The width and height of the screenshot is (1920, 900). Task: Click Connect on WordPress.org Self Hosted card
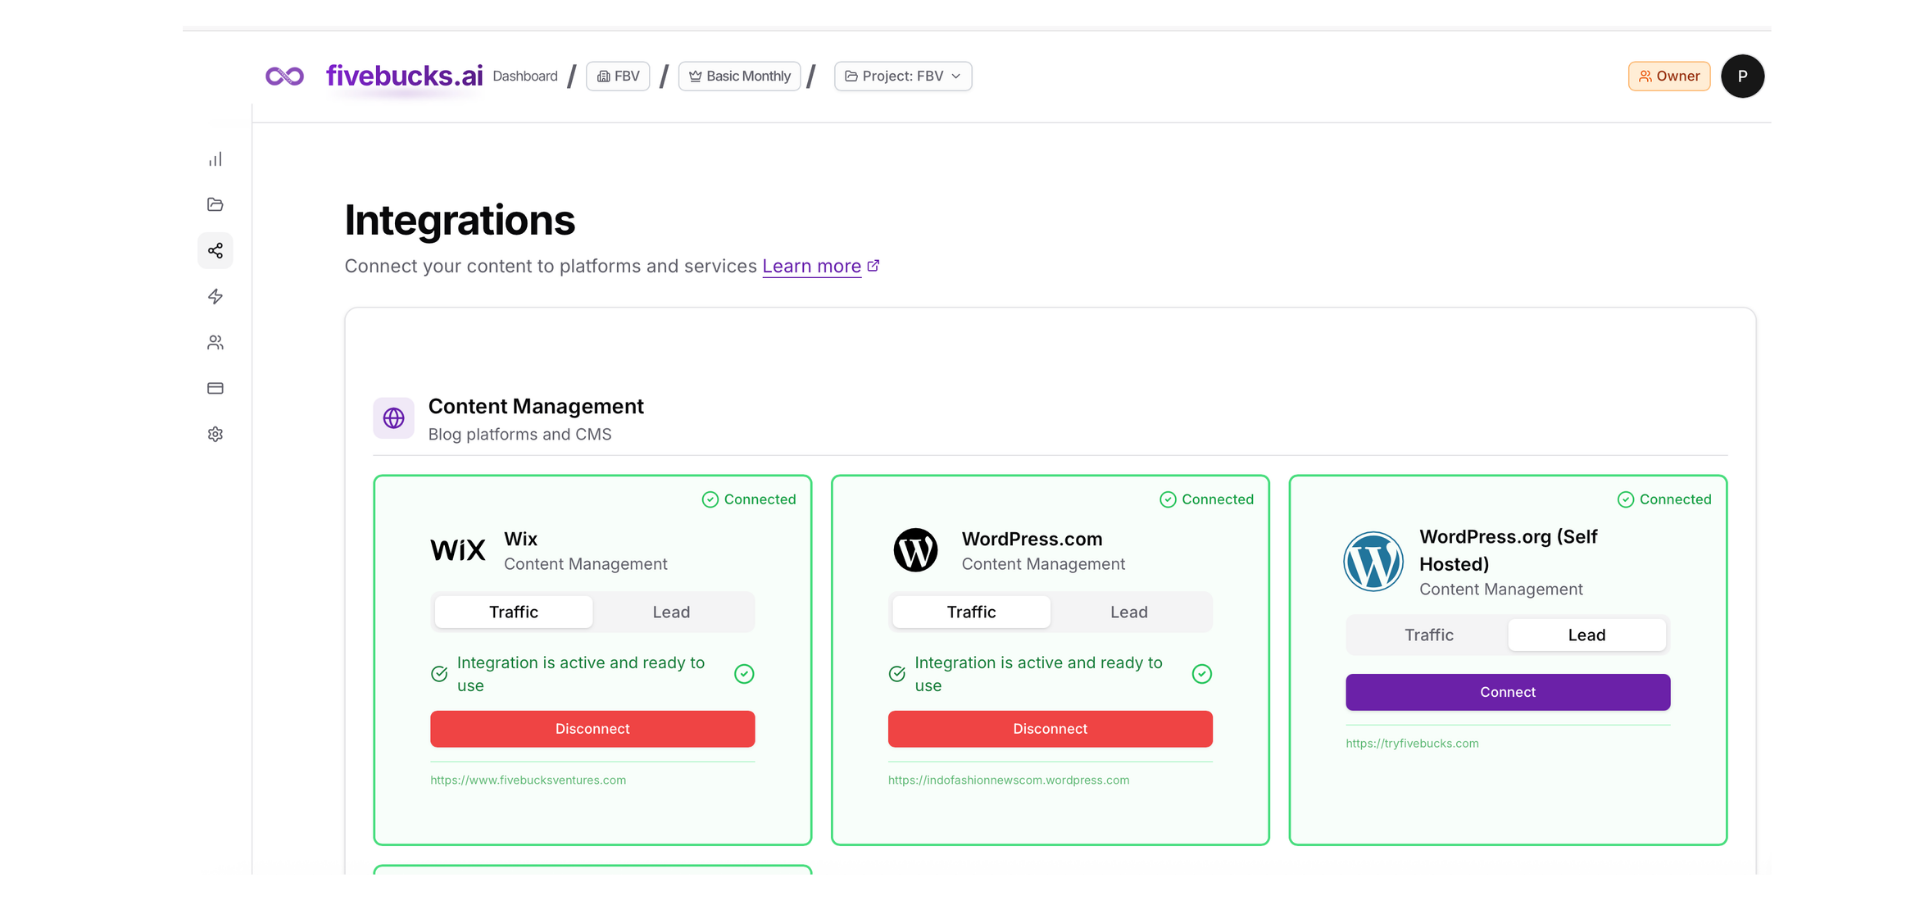tap(1507, 692)
